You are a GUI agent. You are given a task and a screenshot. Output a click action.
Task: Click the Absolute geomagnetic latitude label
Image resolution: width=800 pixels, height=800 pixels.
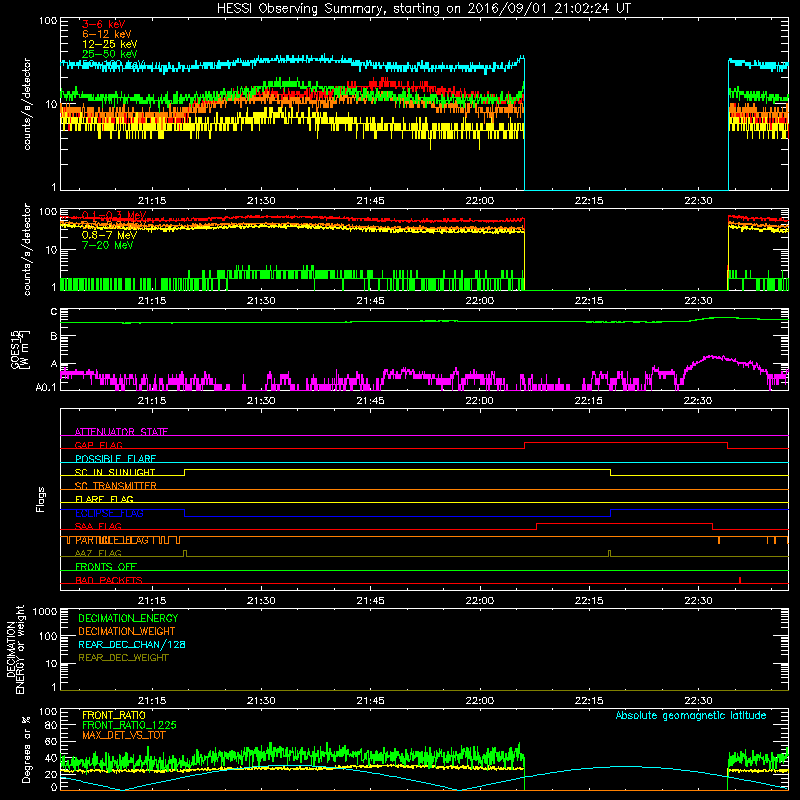(x=691, y=716)
